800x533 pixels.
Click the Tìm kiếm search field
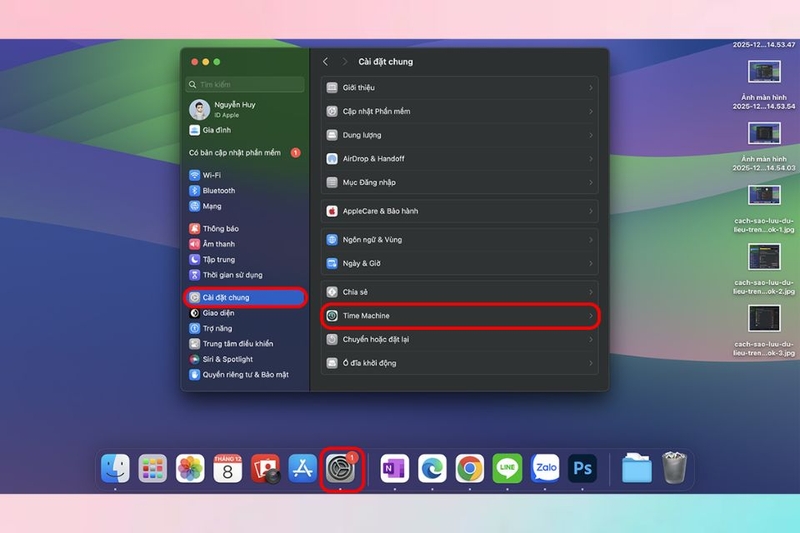(245, 84)
